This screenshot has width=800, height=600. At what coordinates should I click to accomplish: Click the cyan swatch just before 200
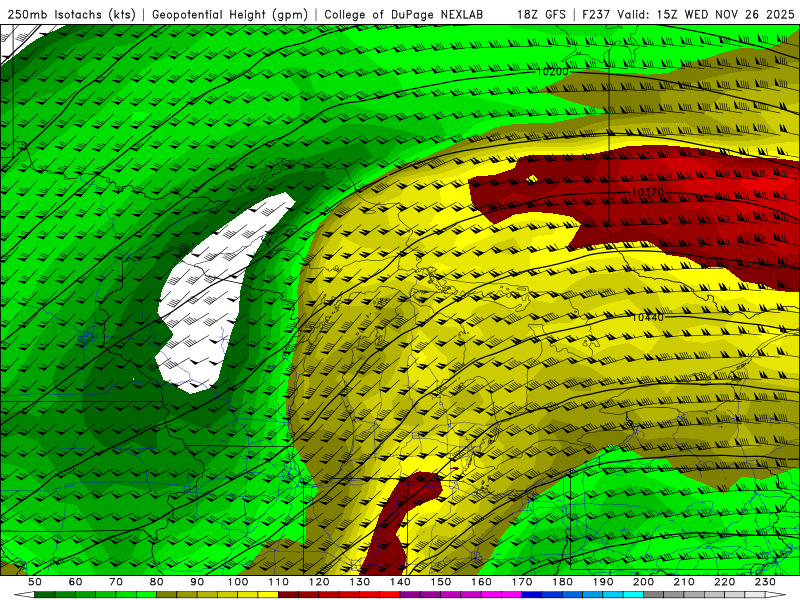click(x=633, y=594)
